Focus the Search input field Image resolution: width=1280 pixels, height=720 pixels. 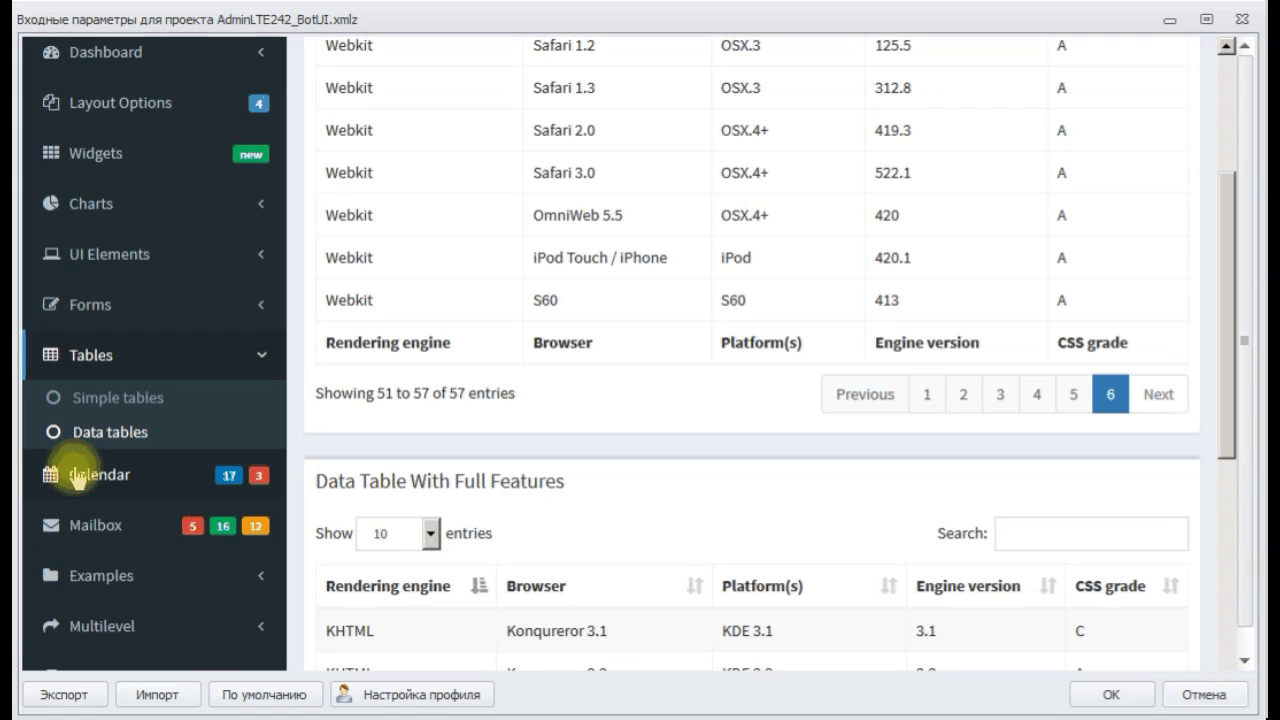tap(1091, 534)
